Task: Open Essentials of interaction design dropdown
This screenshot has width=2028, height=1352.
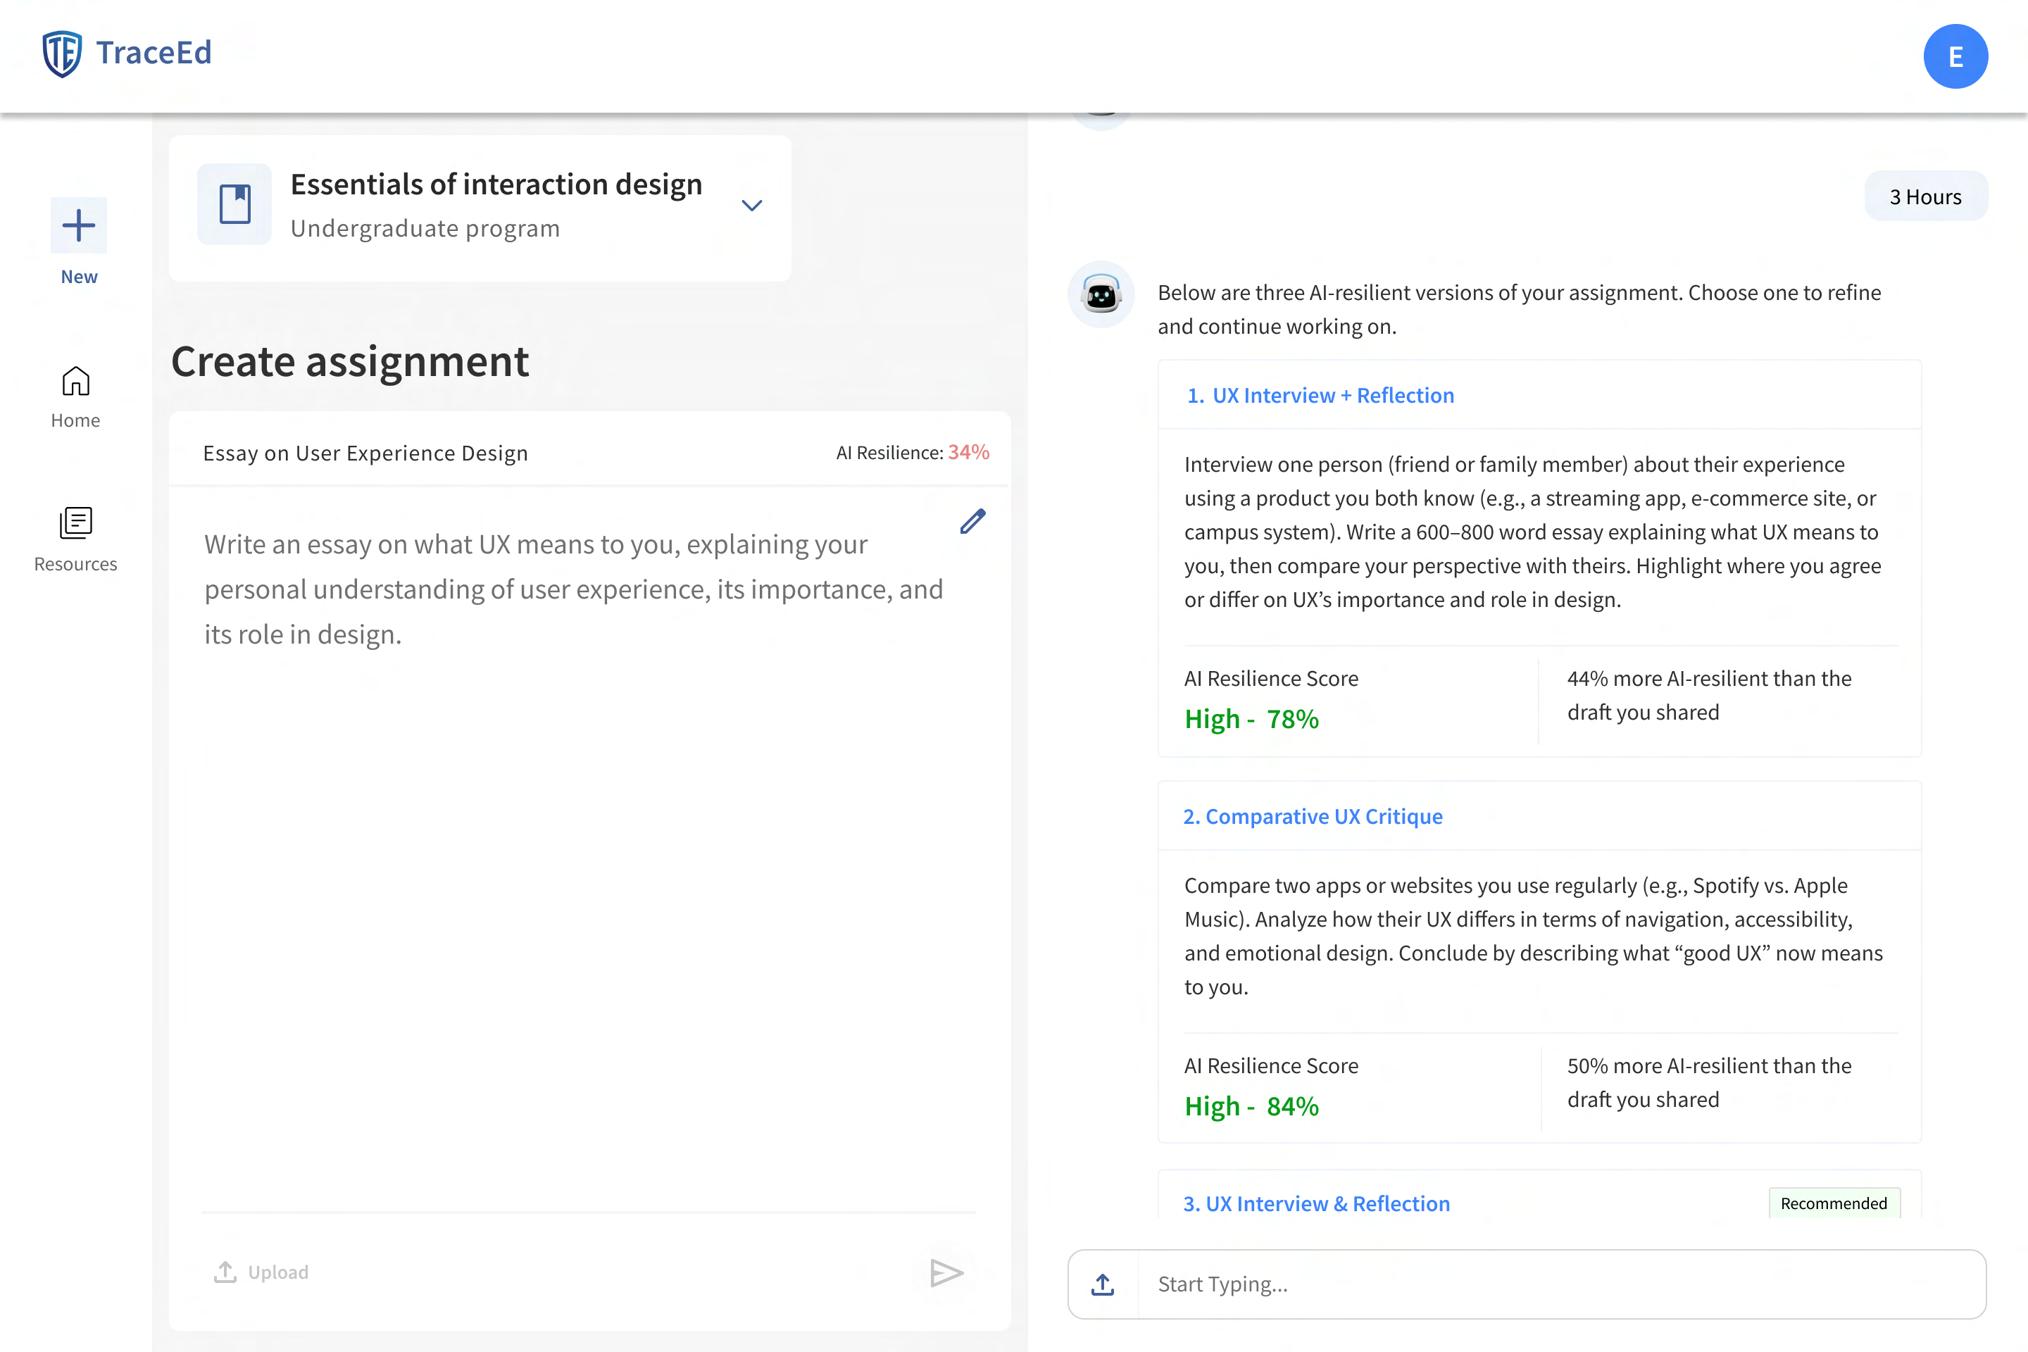Action: (x=496, y=185)
